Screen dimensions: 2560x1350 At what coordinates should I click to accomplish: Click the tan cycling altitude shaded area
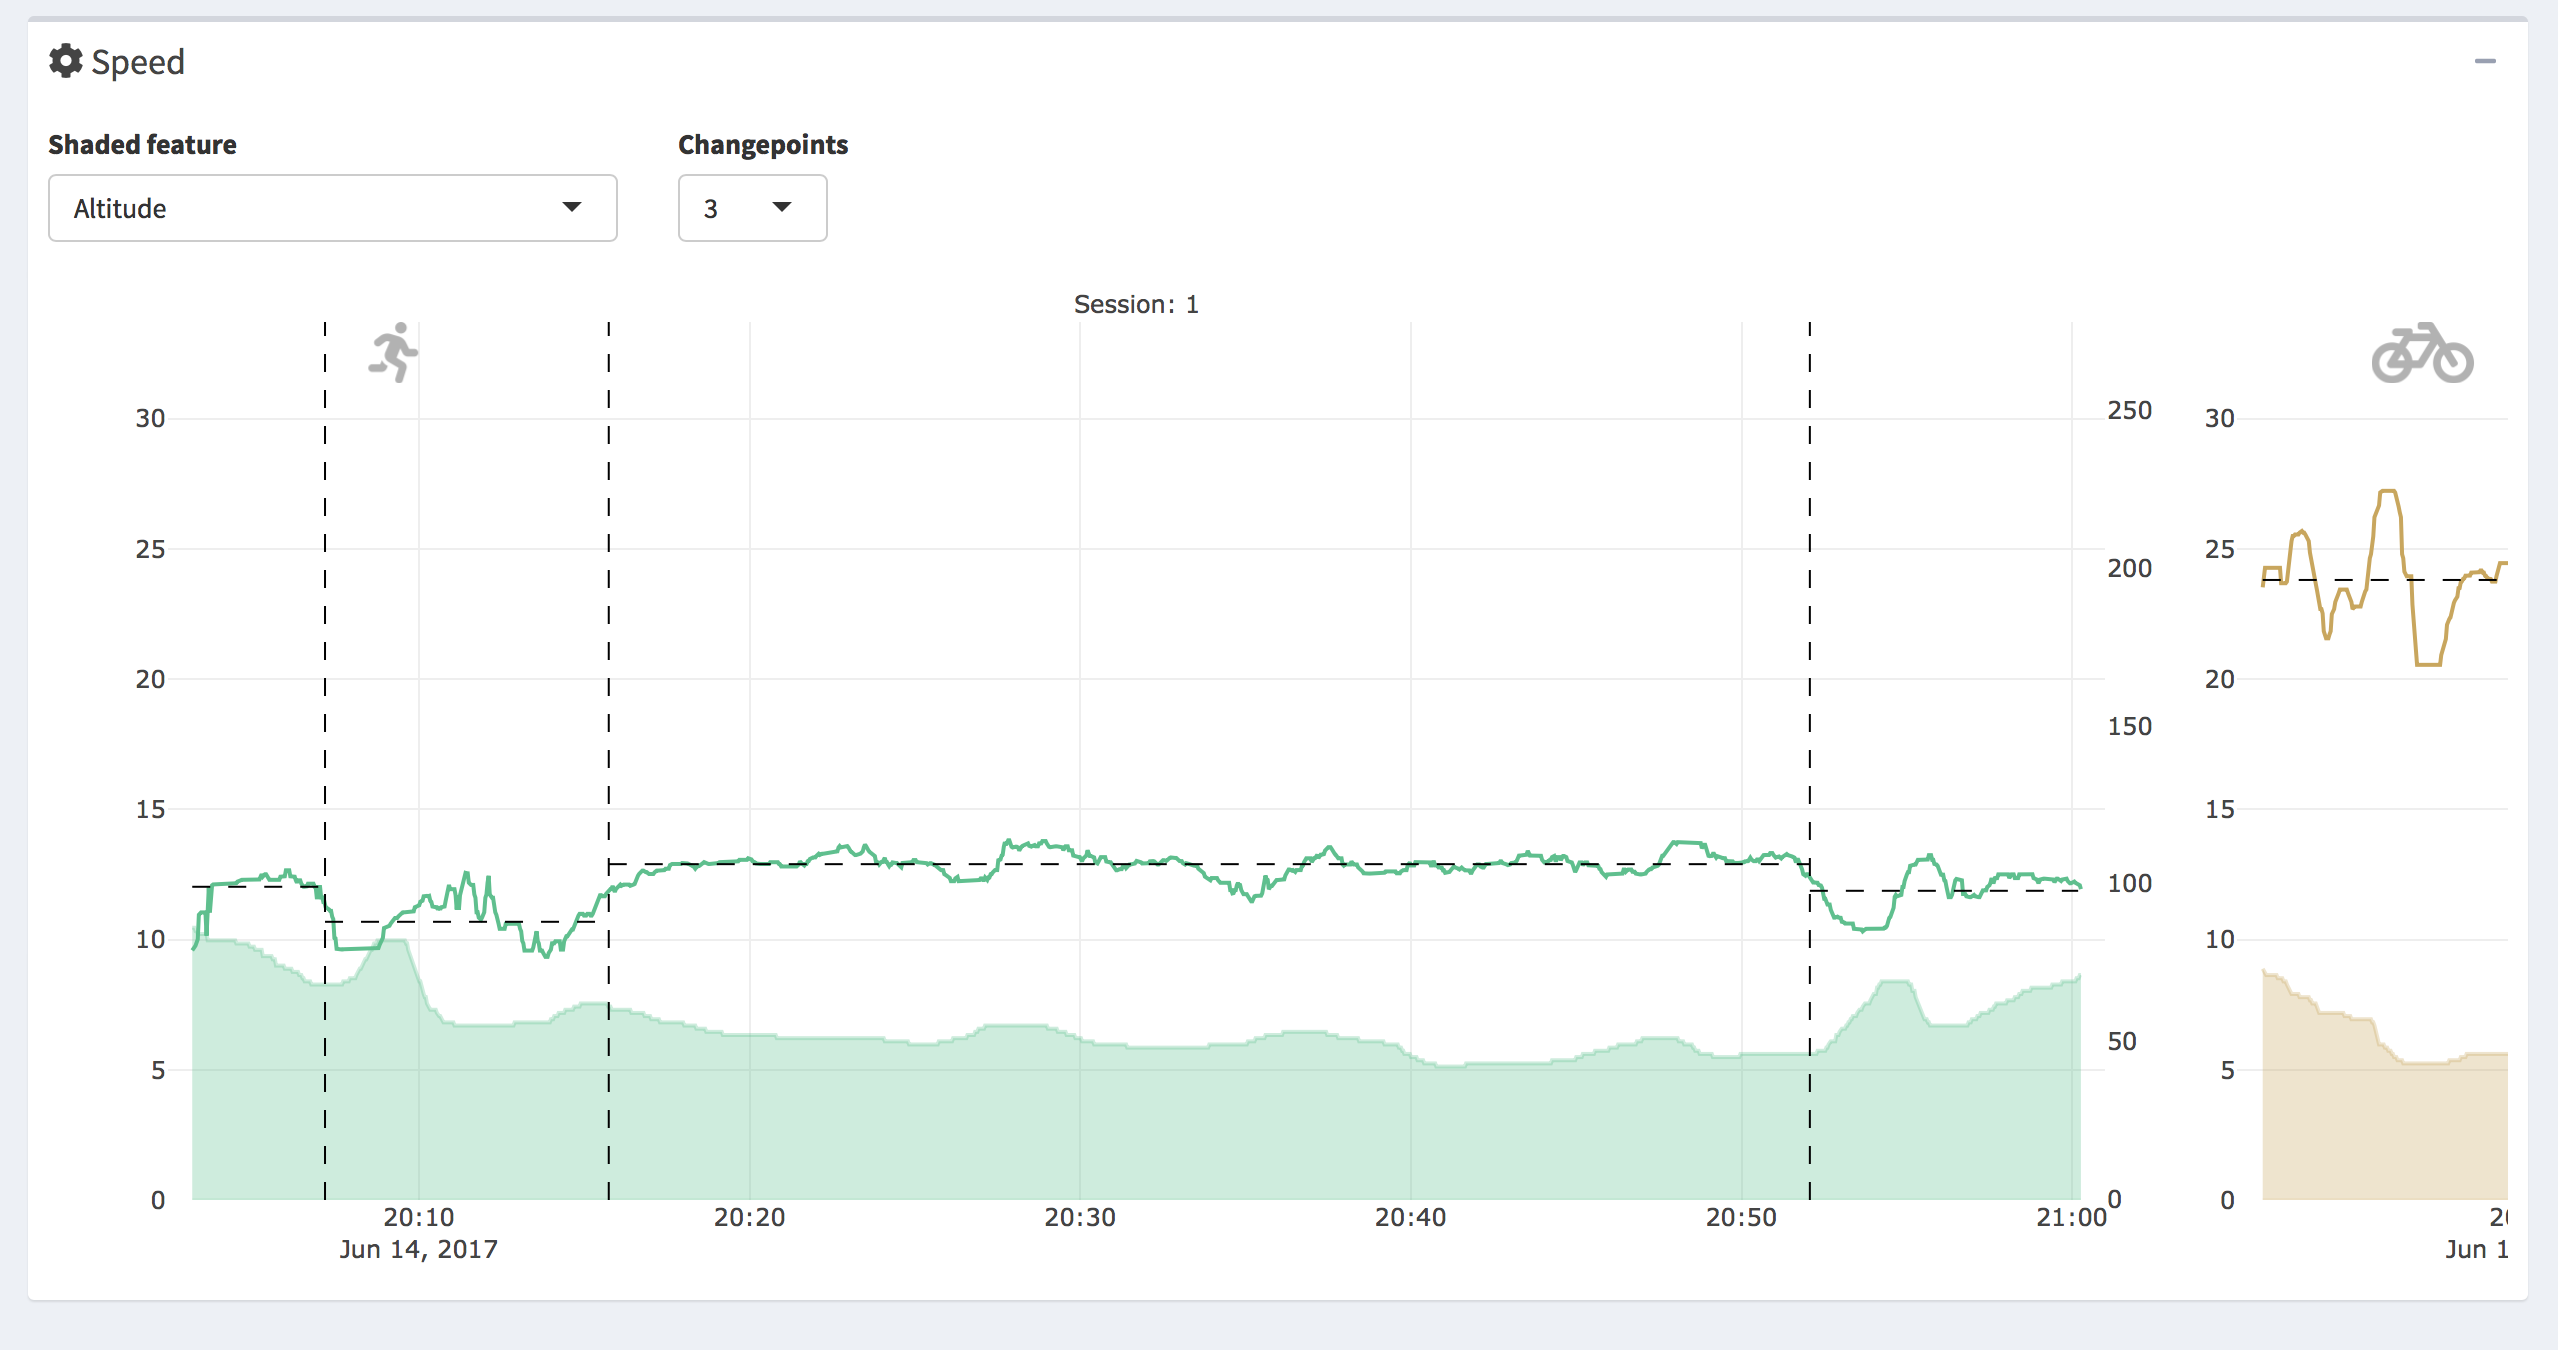(2380, 1130)
